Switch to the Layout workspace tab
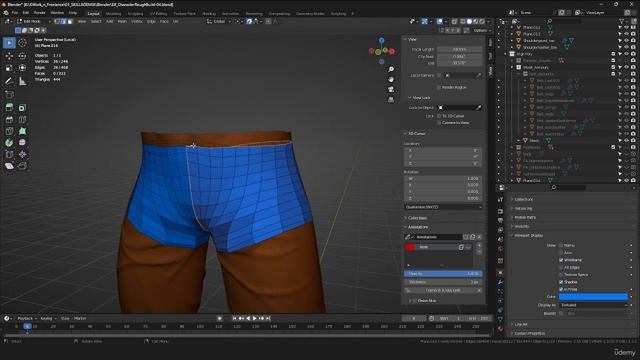The width and height of the screenshot is (640, 360). point(93,13)
